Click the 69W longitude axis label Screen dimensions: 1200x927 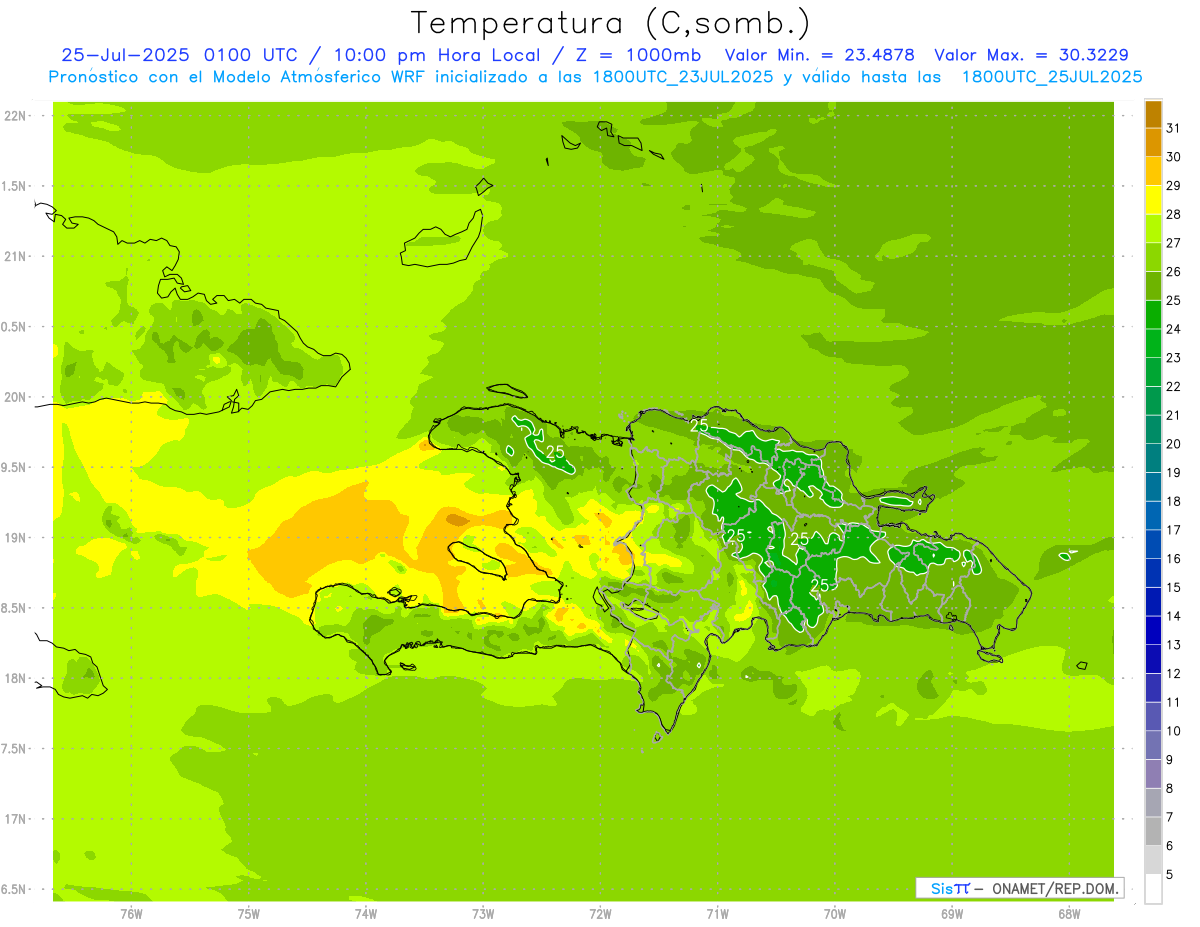tap(952, 914)
